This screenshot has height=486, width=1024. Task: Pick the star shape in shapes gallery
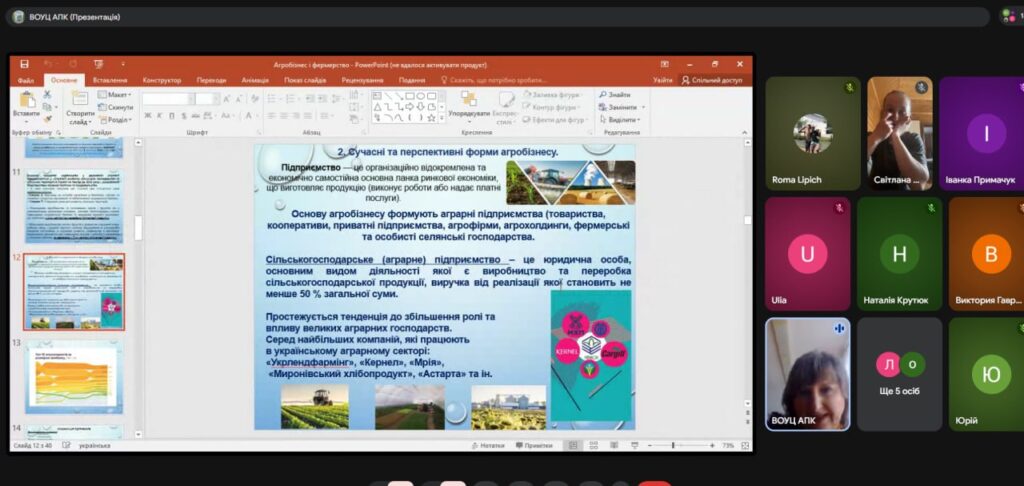coord(430,118)
